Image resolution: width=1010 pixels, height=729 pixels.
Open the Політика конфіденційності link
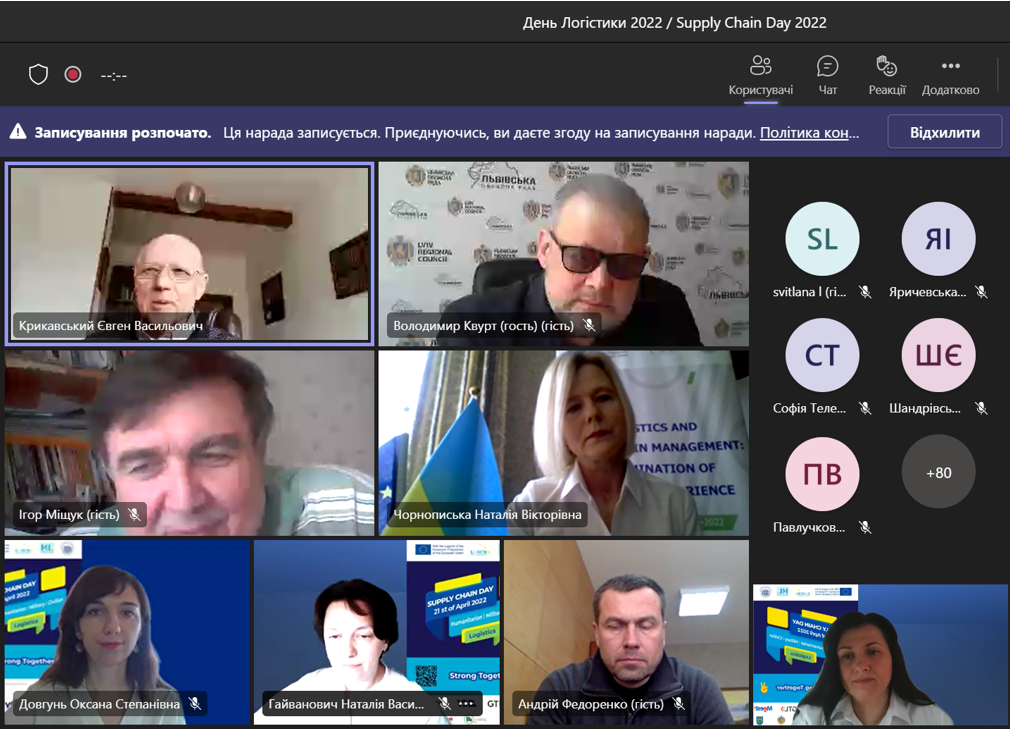coord(808,133)
